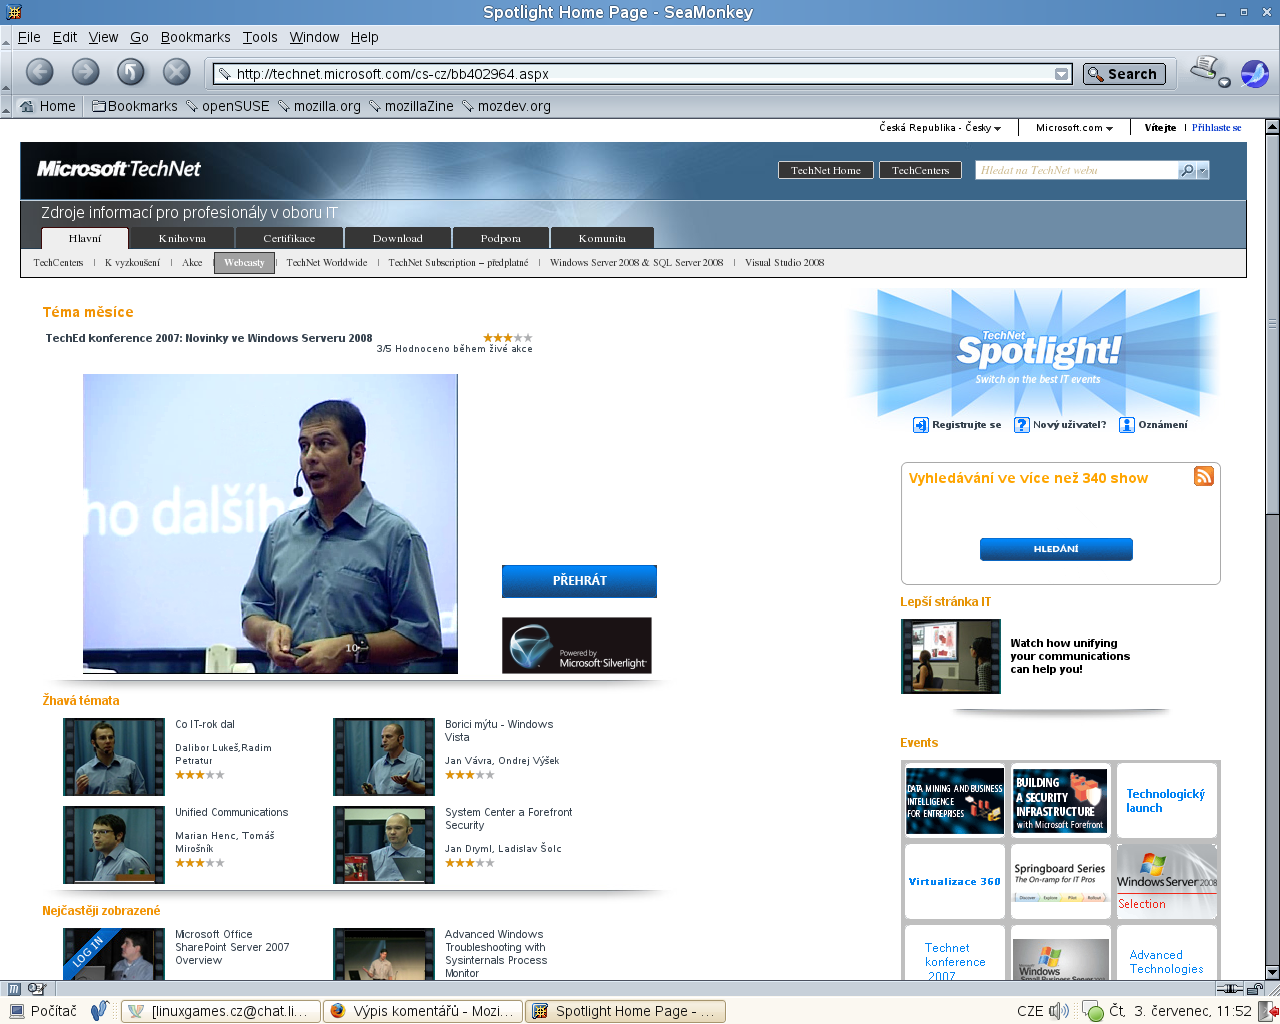Open the TechNet search options arrow
The height and width of the screenshot is (1024, 1280).
pos(1203,171)
